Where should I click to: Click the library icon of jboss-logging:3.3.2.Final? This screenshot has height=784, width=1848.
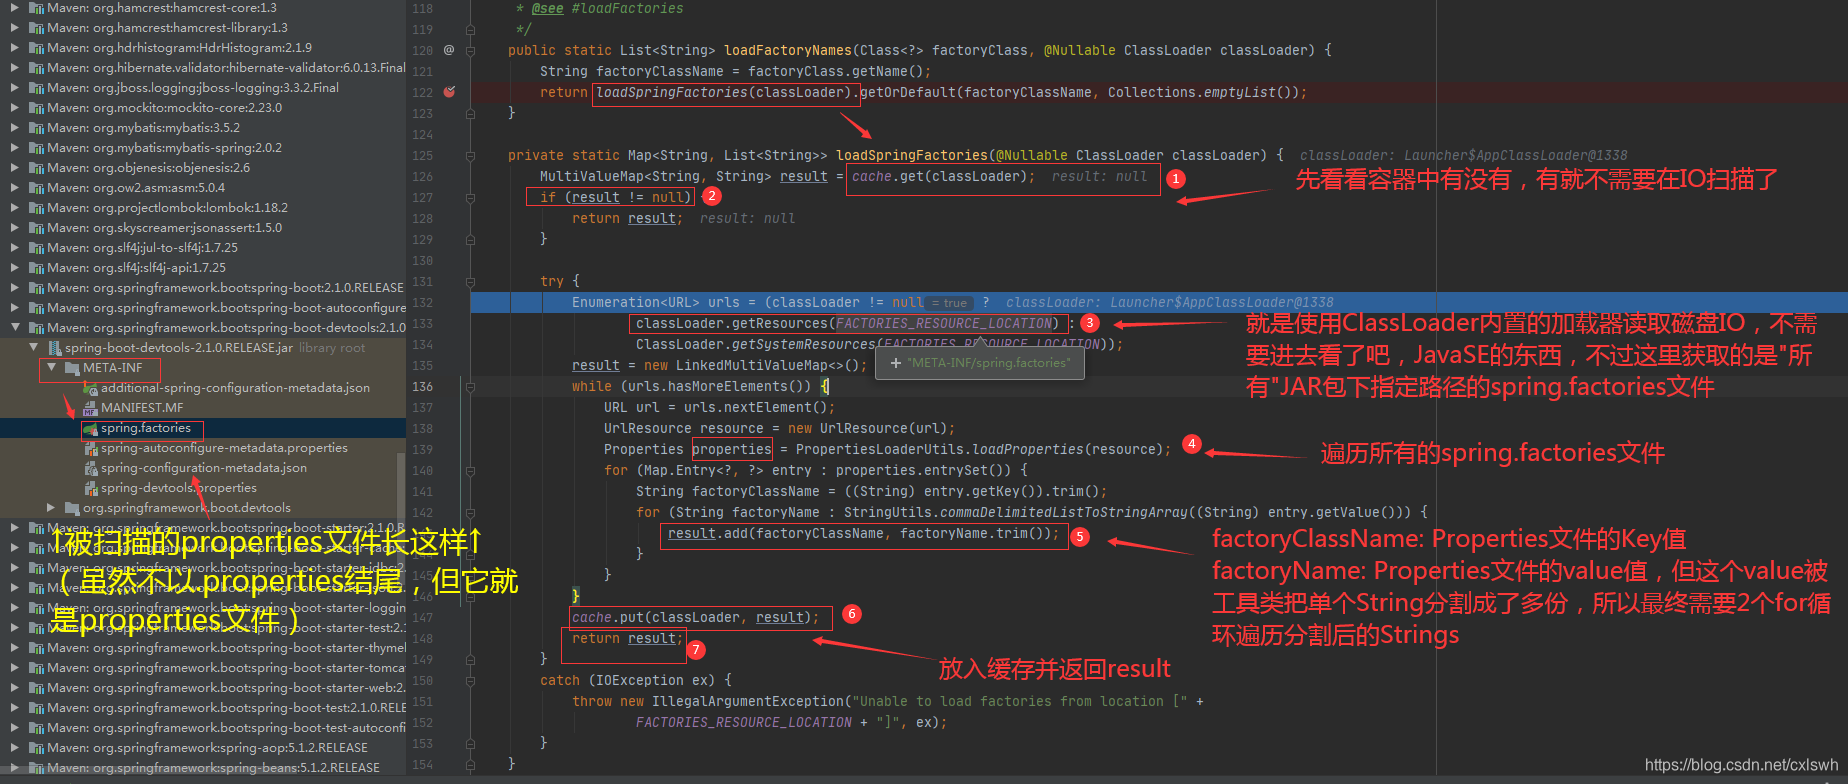coord(36,88)
